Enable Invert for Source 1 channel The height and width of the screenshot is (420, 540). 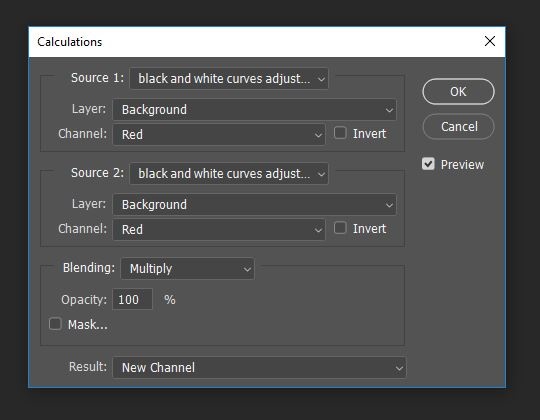(340, 133)
